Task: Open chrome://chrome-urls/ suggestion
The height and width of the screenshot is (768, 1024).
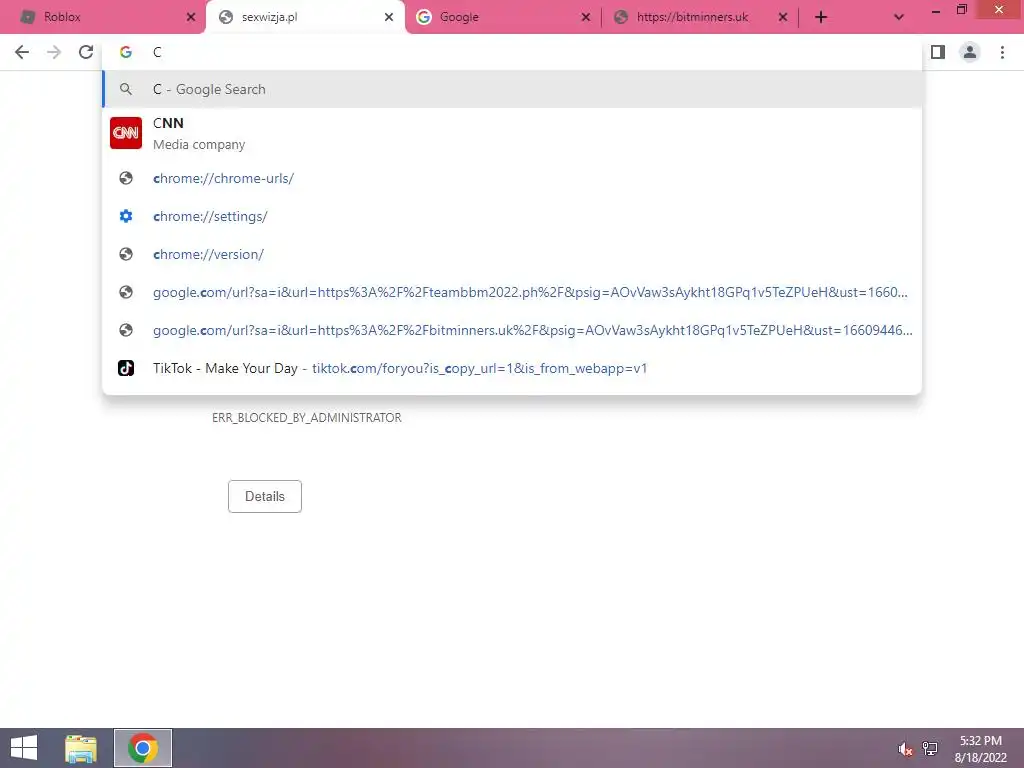Action: coord(513,178)
